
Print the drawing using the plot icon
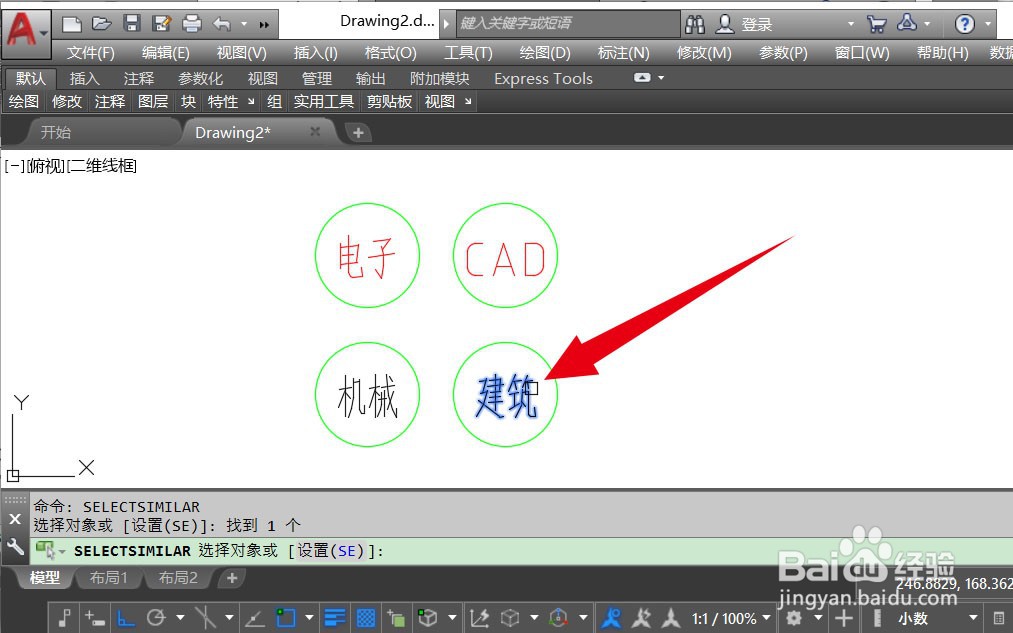tap(192, 25)
